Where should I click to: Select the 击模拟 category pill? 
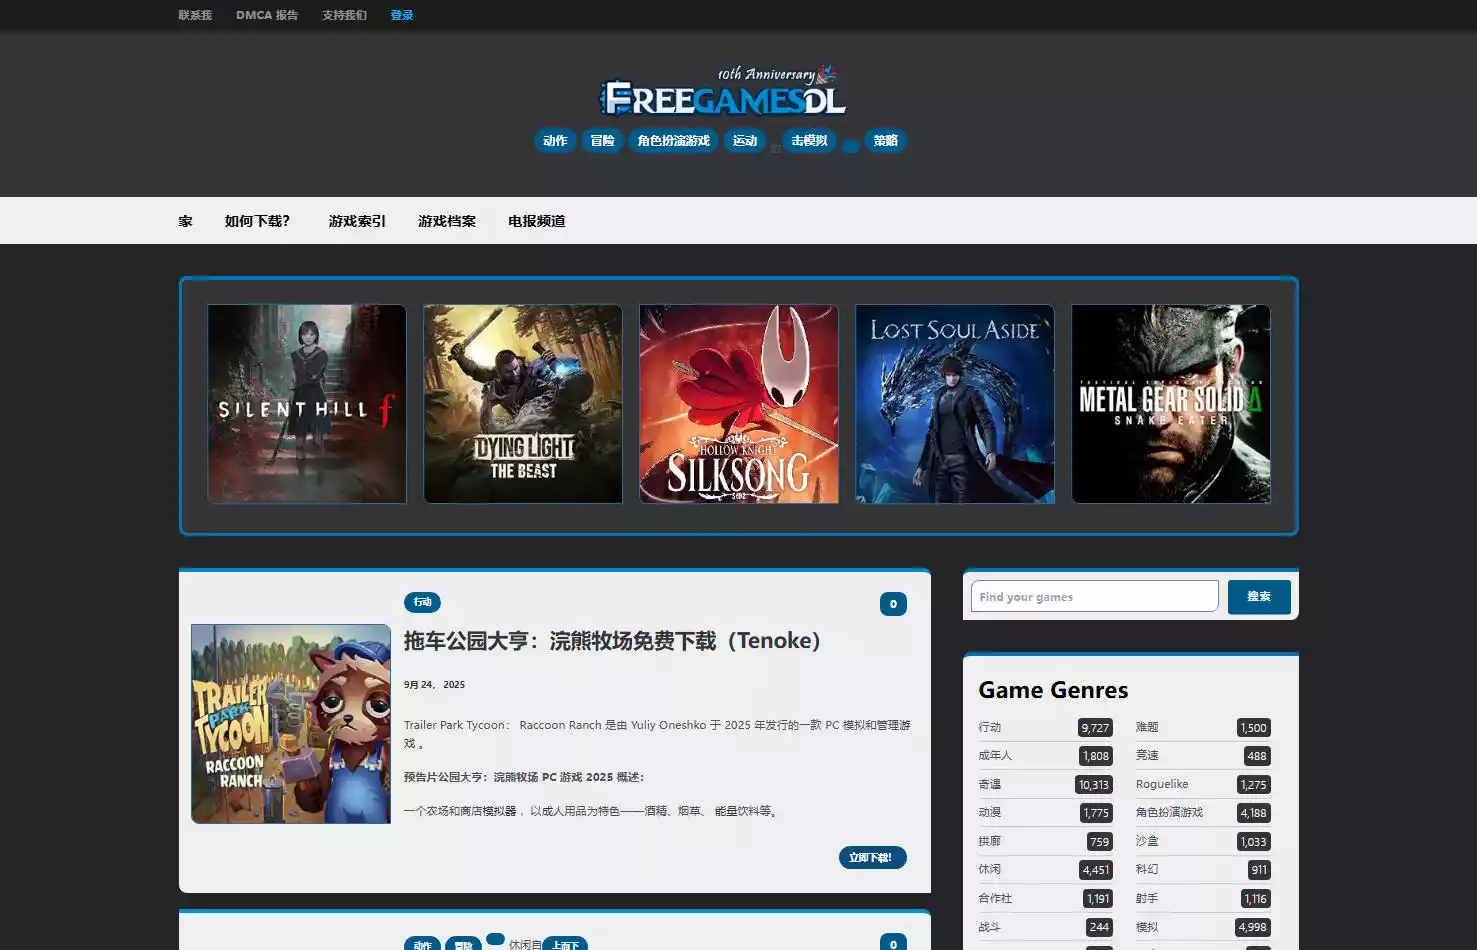tap(809, 141)
